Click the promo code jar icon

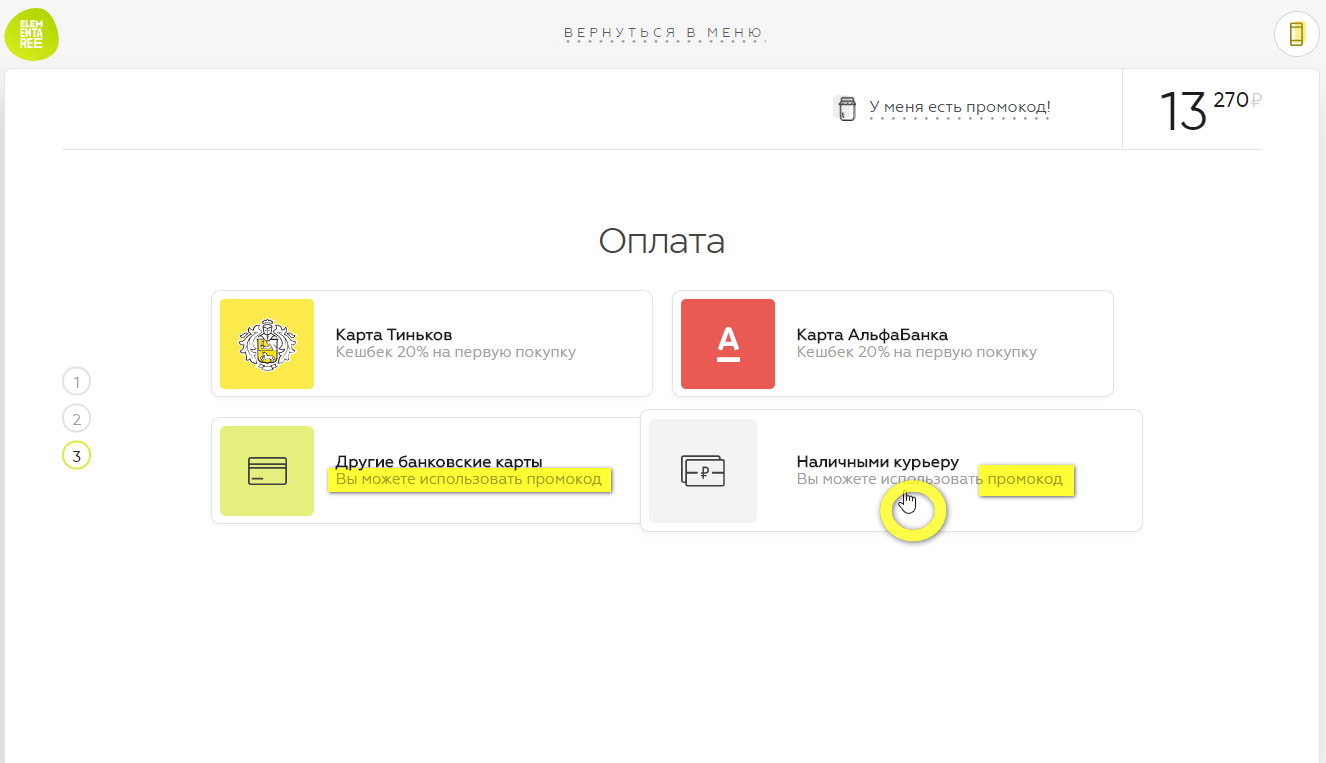[846, 108]
